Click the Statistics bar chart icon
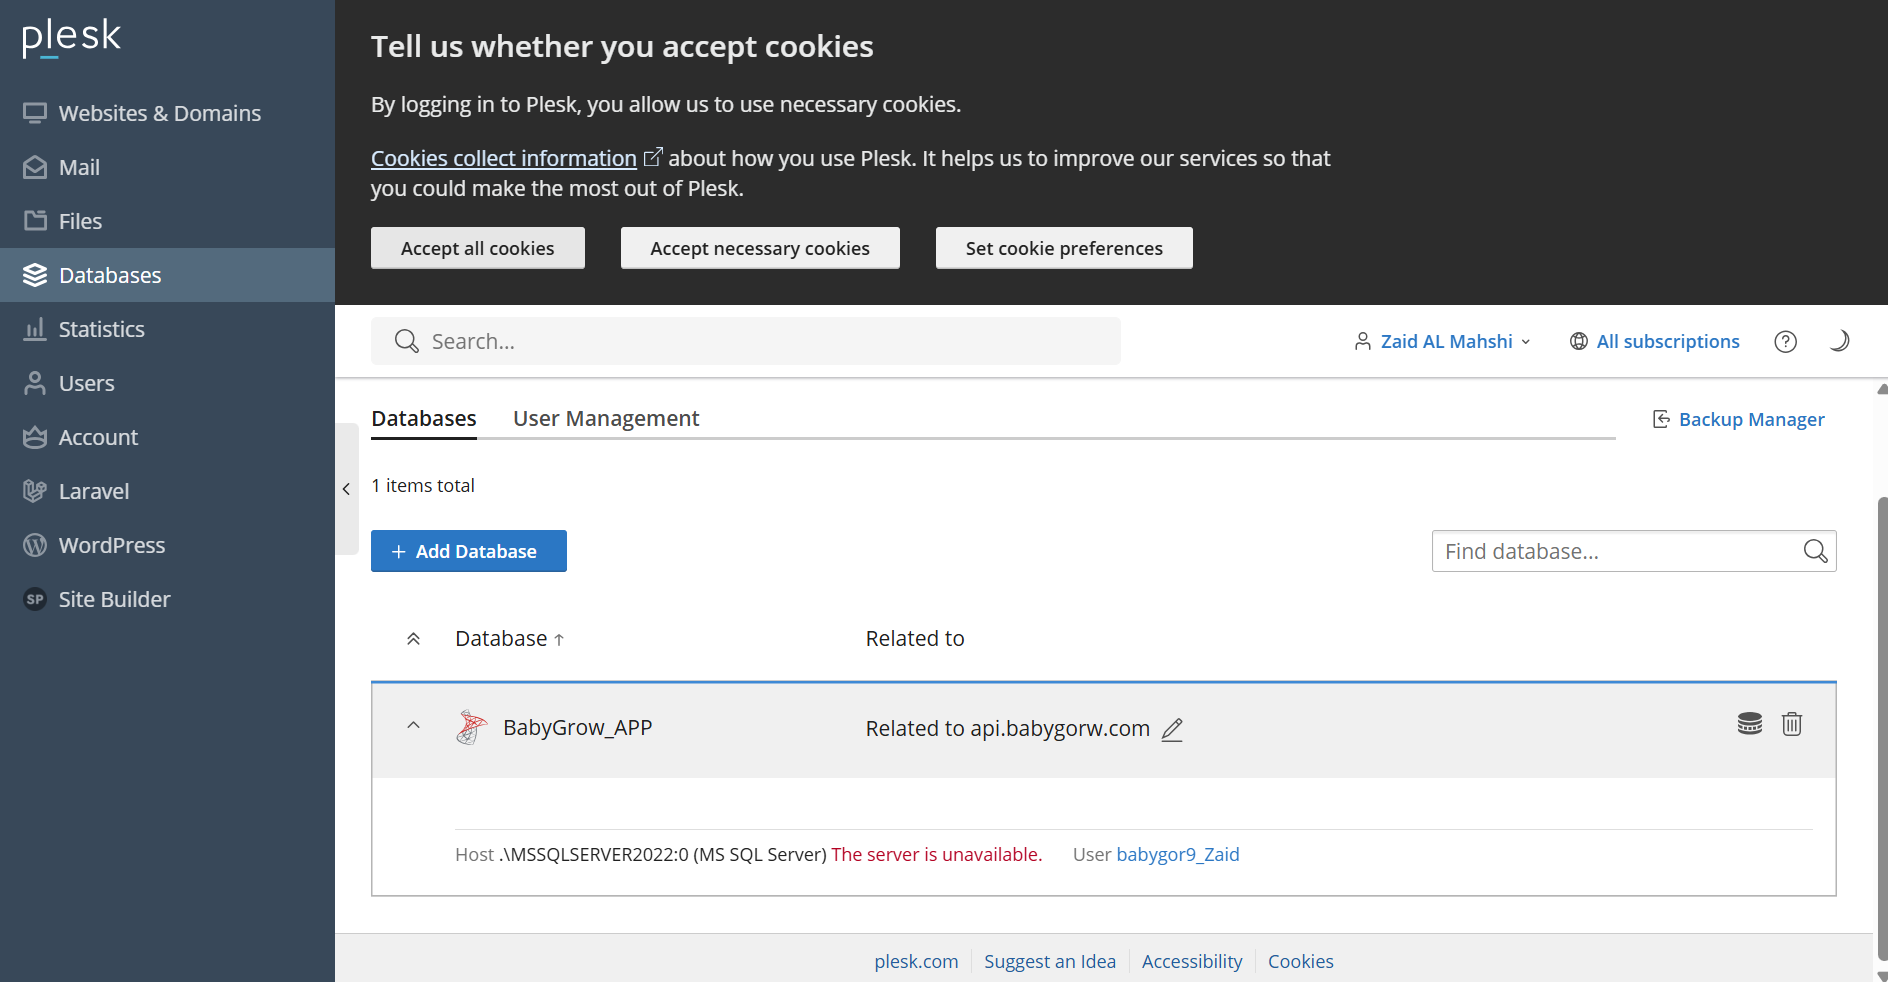This screenshot has width=1888, height=982. [x=35, y=329]
